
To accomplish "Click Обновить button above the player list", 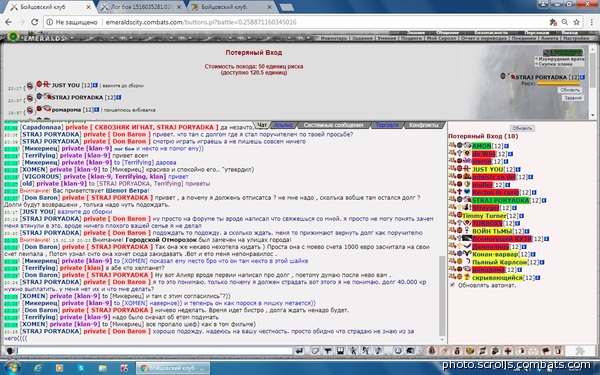I will coord(522,129).
